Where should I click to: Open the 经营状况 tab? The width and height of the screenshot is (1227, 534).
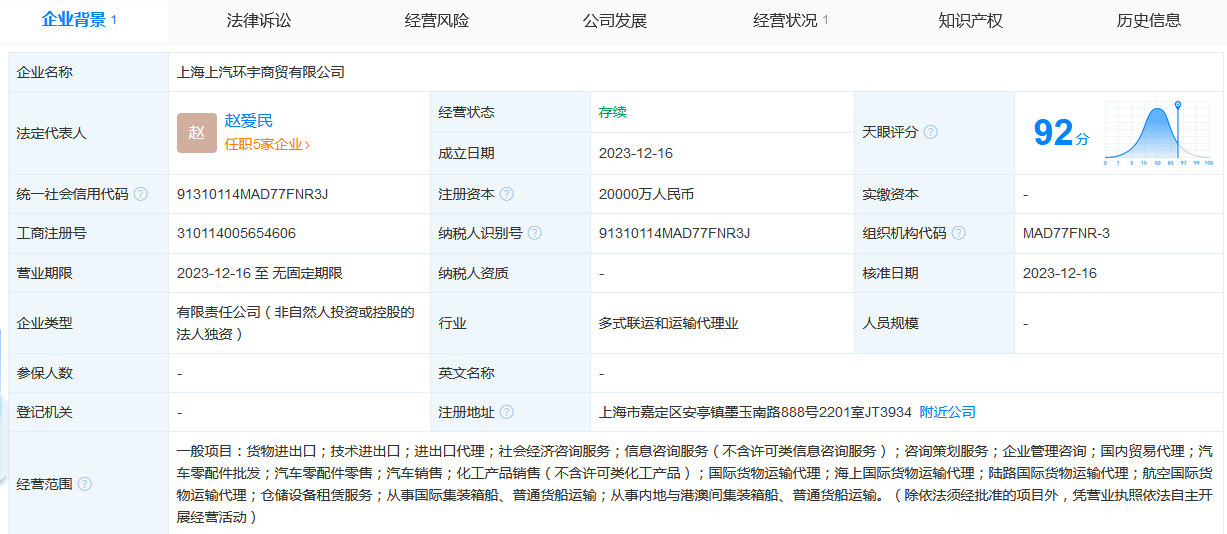(790, 20)
